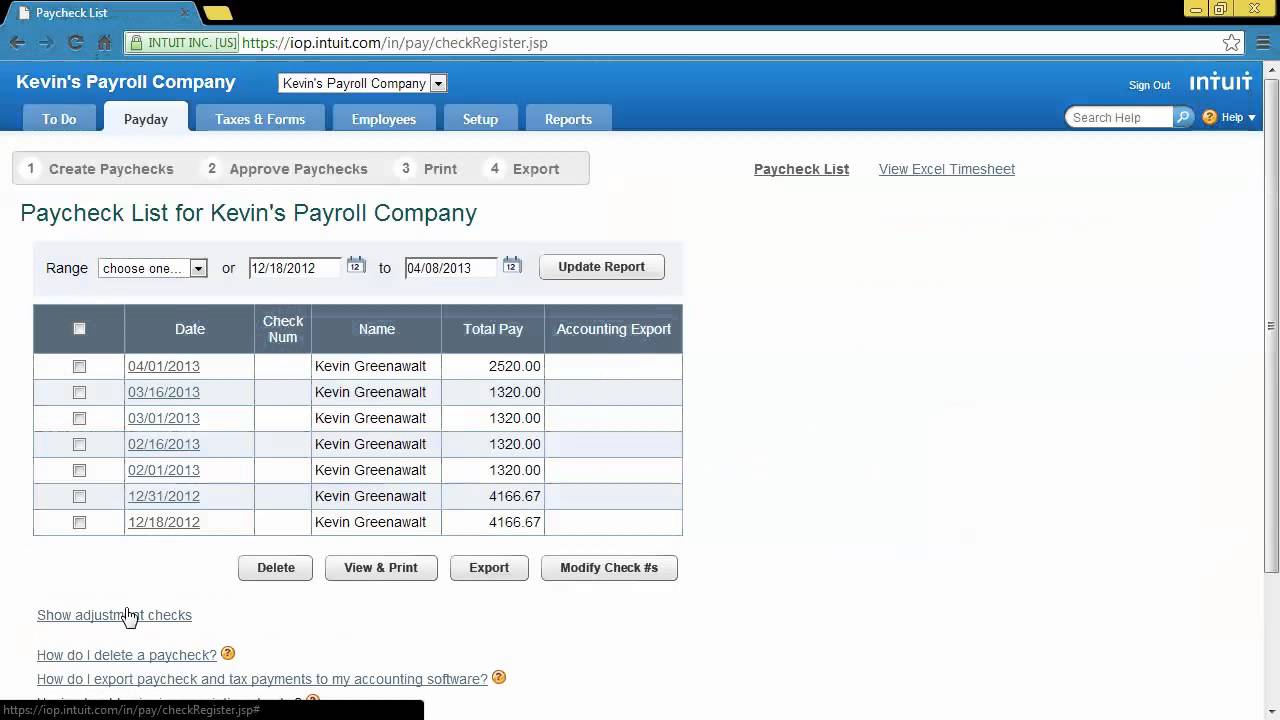1280x720 pixels.
Task: Open the View Excel Timesheet link
Action: click(947, 169)
